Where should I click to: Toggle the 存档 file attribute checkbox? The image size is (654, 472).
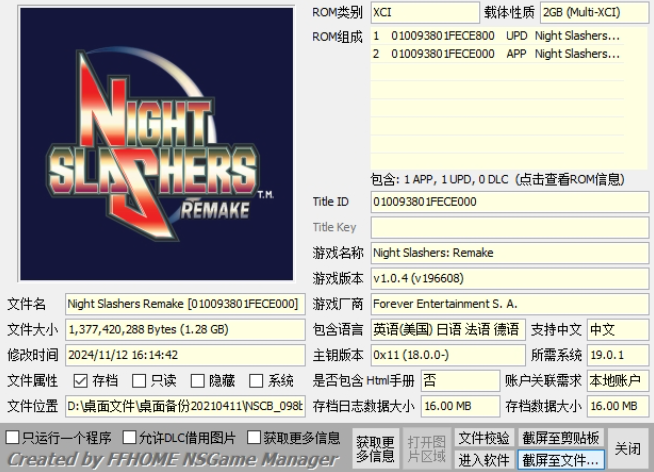[80, 381]
